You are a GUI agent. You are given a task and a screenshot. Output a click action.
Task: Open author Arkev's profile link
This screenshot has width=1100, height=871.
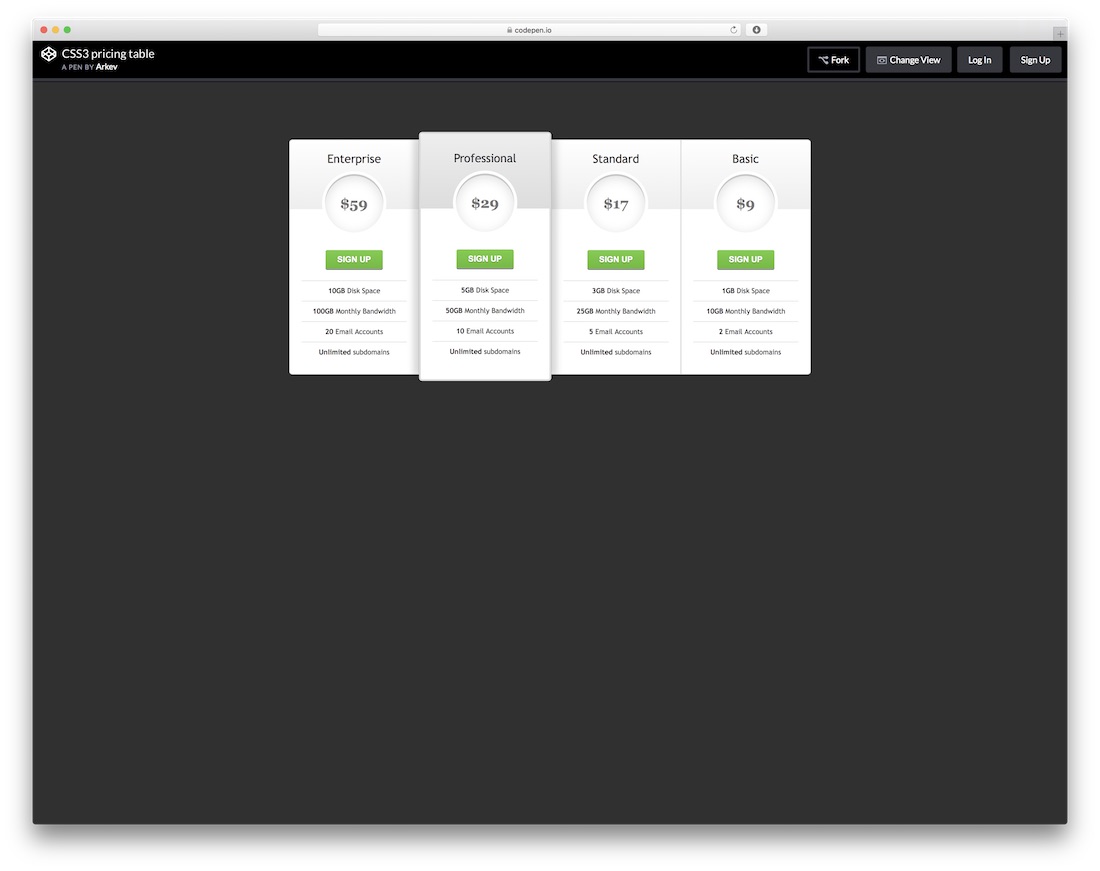pos(107,67)
